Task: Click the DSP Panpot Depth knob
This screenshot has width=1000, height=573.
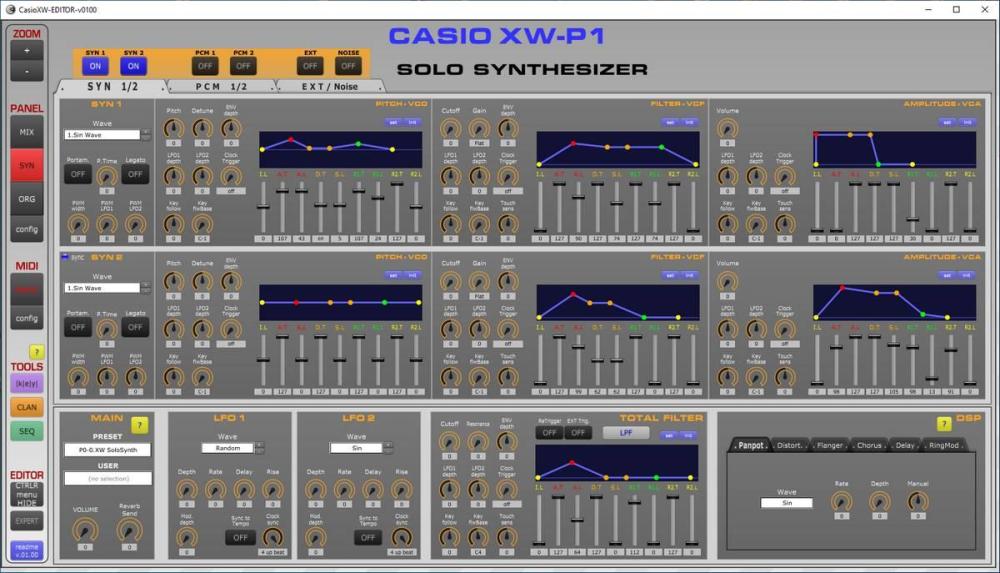Action: 879,502
